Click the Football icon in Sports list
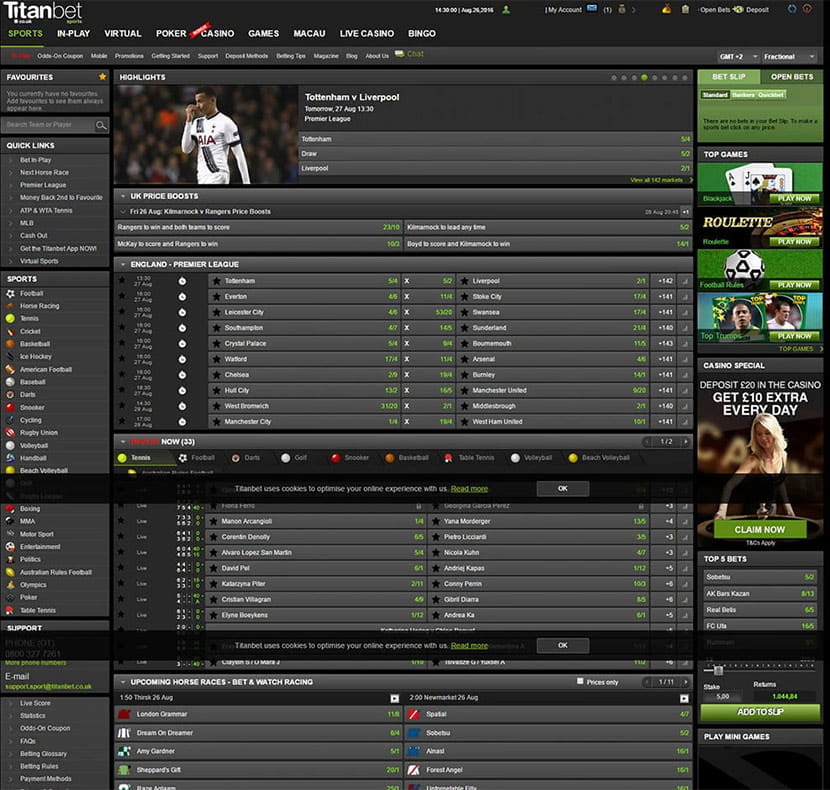Screen dimensions: 830x790 (x=10, y=293)
